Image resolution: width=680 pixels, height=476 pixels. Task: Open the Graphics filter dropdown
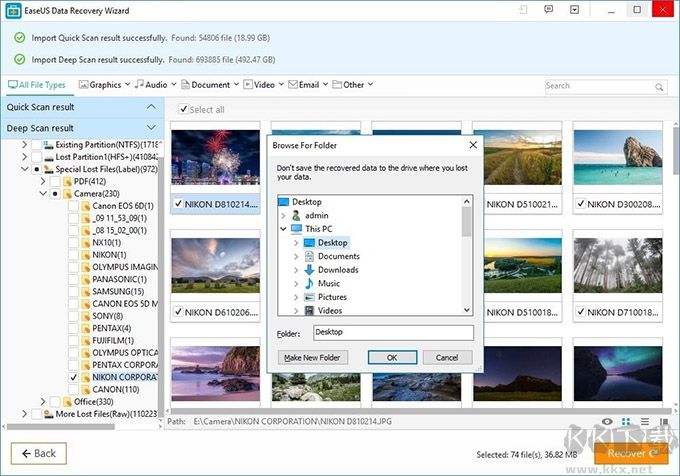tap(104, 85)
